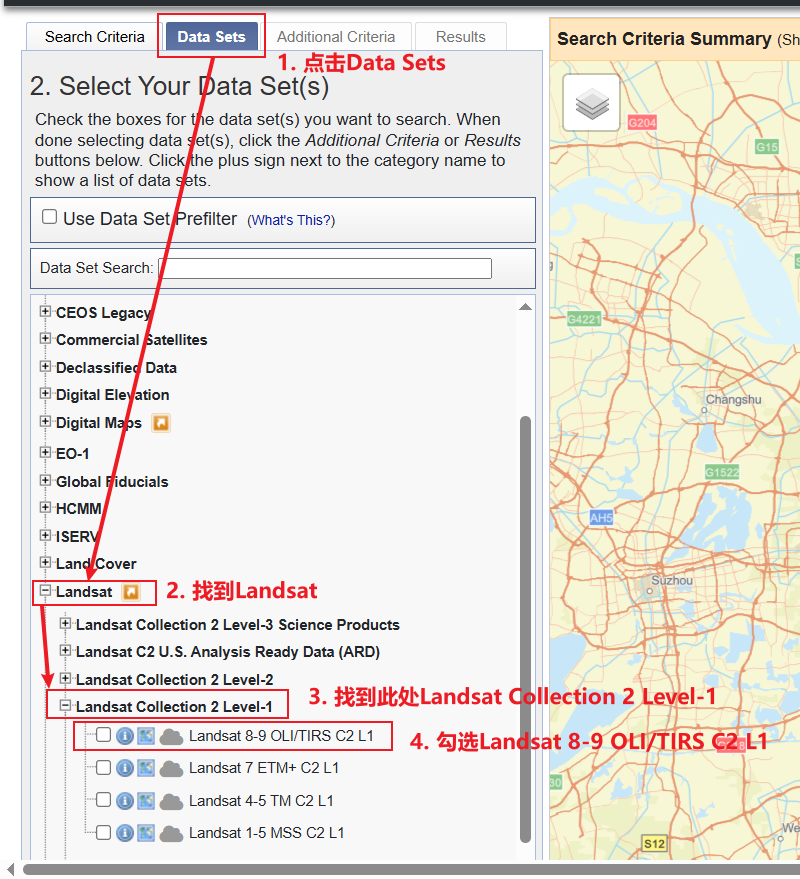Click the orange badge next to Landsat

point(131,592)
